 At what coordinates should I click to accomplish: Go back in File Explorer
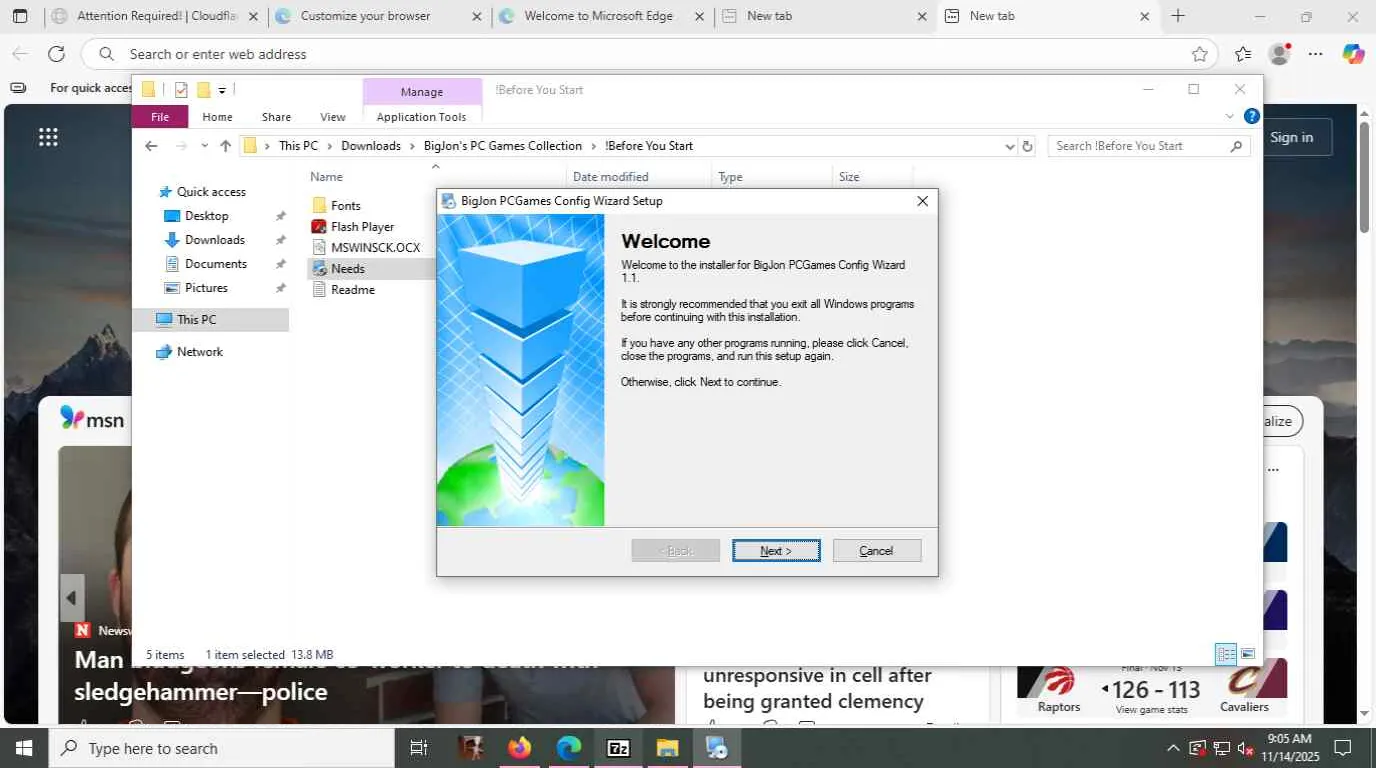pos(151,146)
